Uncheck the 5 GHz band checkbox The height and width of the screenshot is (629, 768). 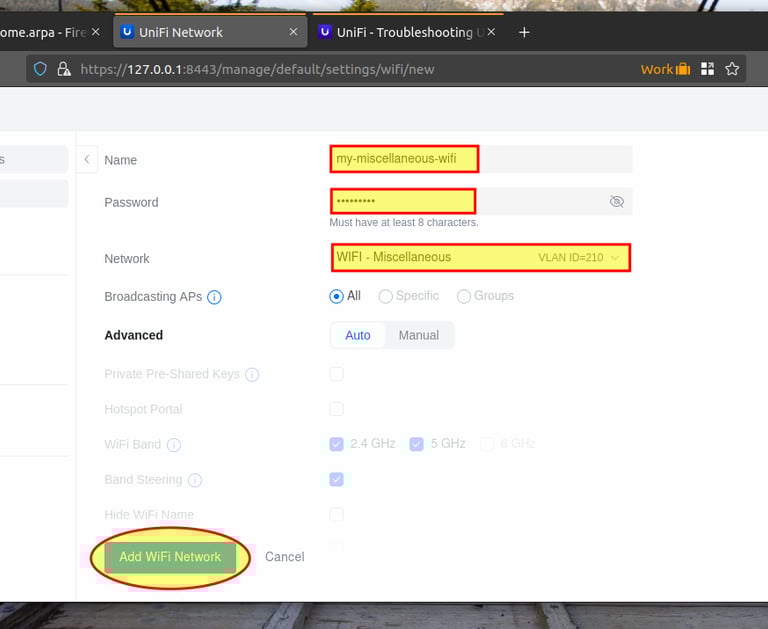click(x=416, y=444)
